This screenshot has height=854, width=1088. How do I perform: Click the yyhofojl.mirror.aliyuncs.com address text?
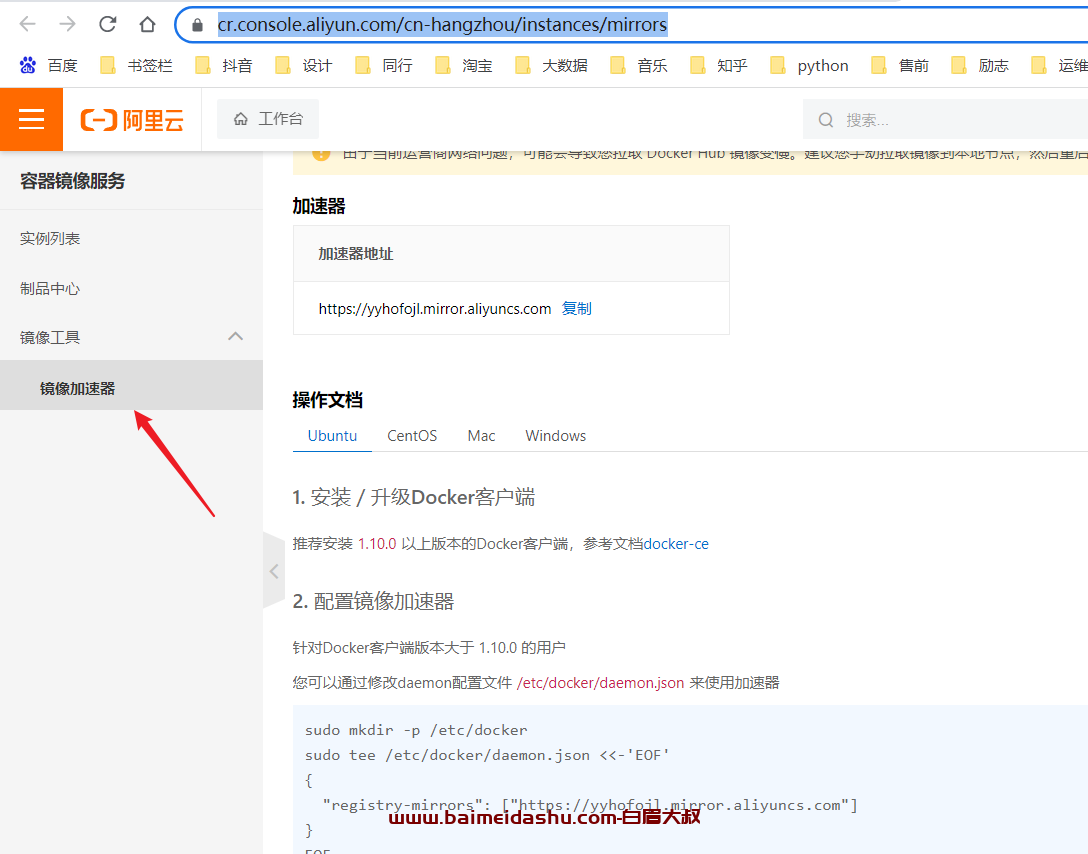434,309
